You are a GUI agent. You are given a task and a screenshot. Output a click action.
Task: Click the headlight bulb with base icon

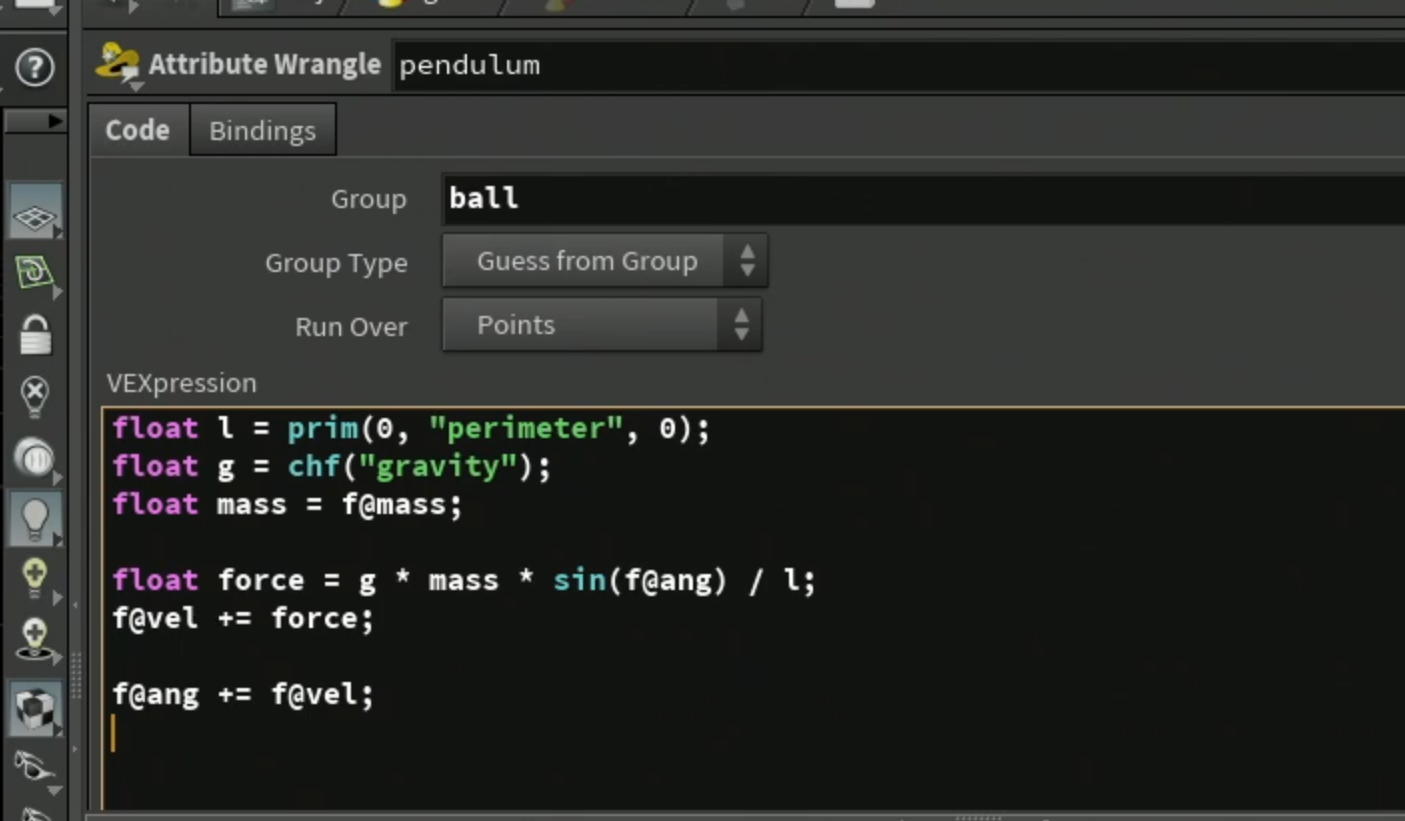point(35,640)
